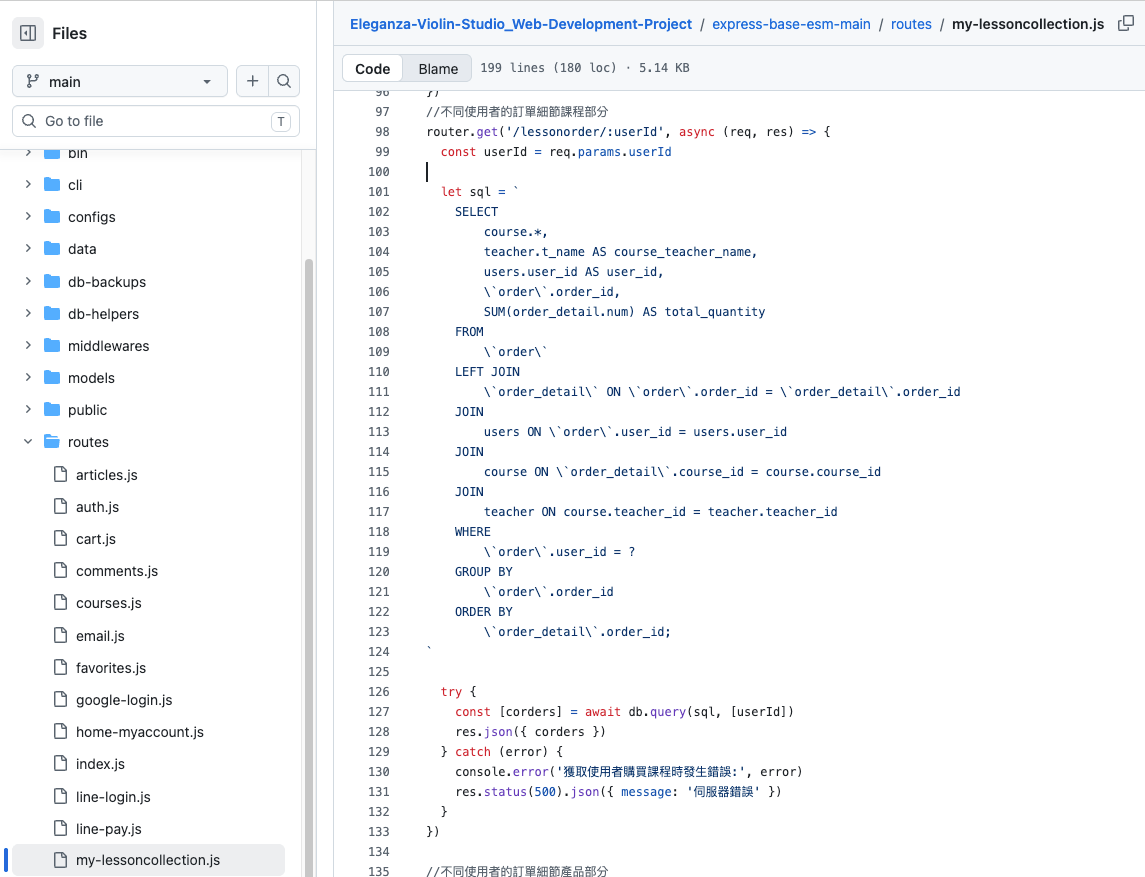Switch to the Code tab
Screen dimensions: 1145x877
click(372, 69)
